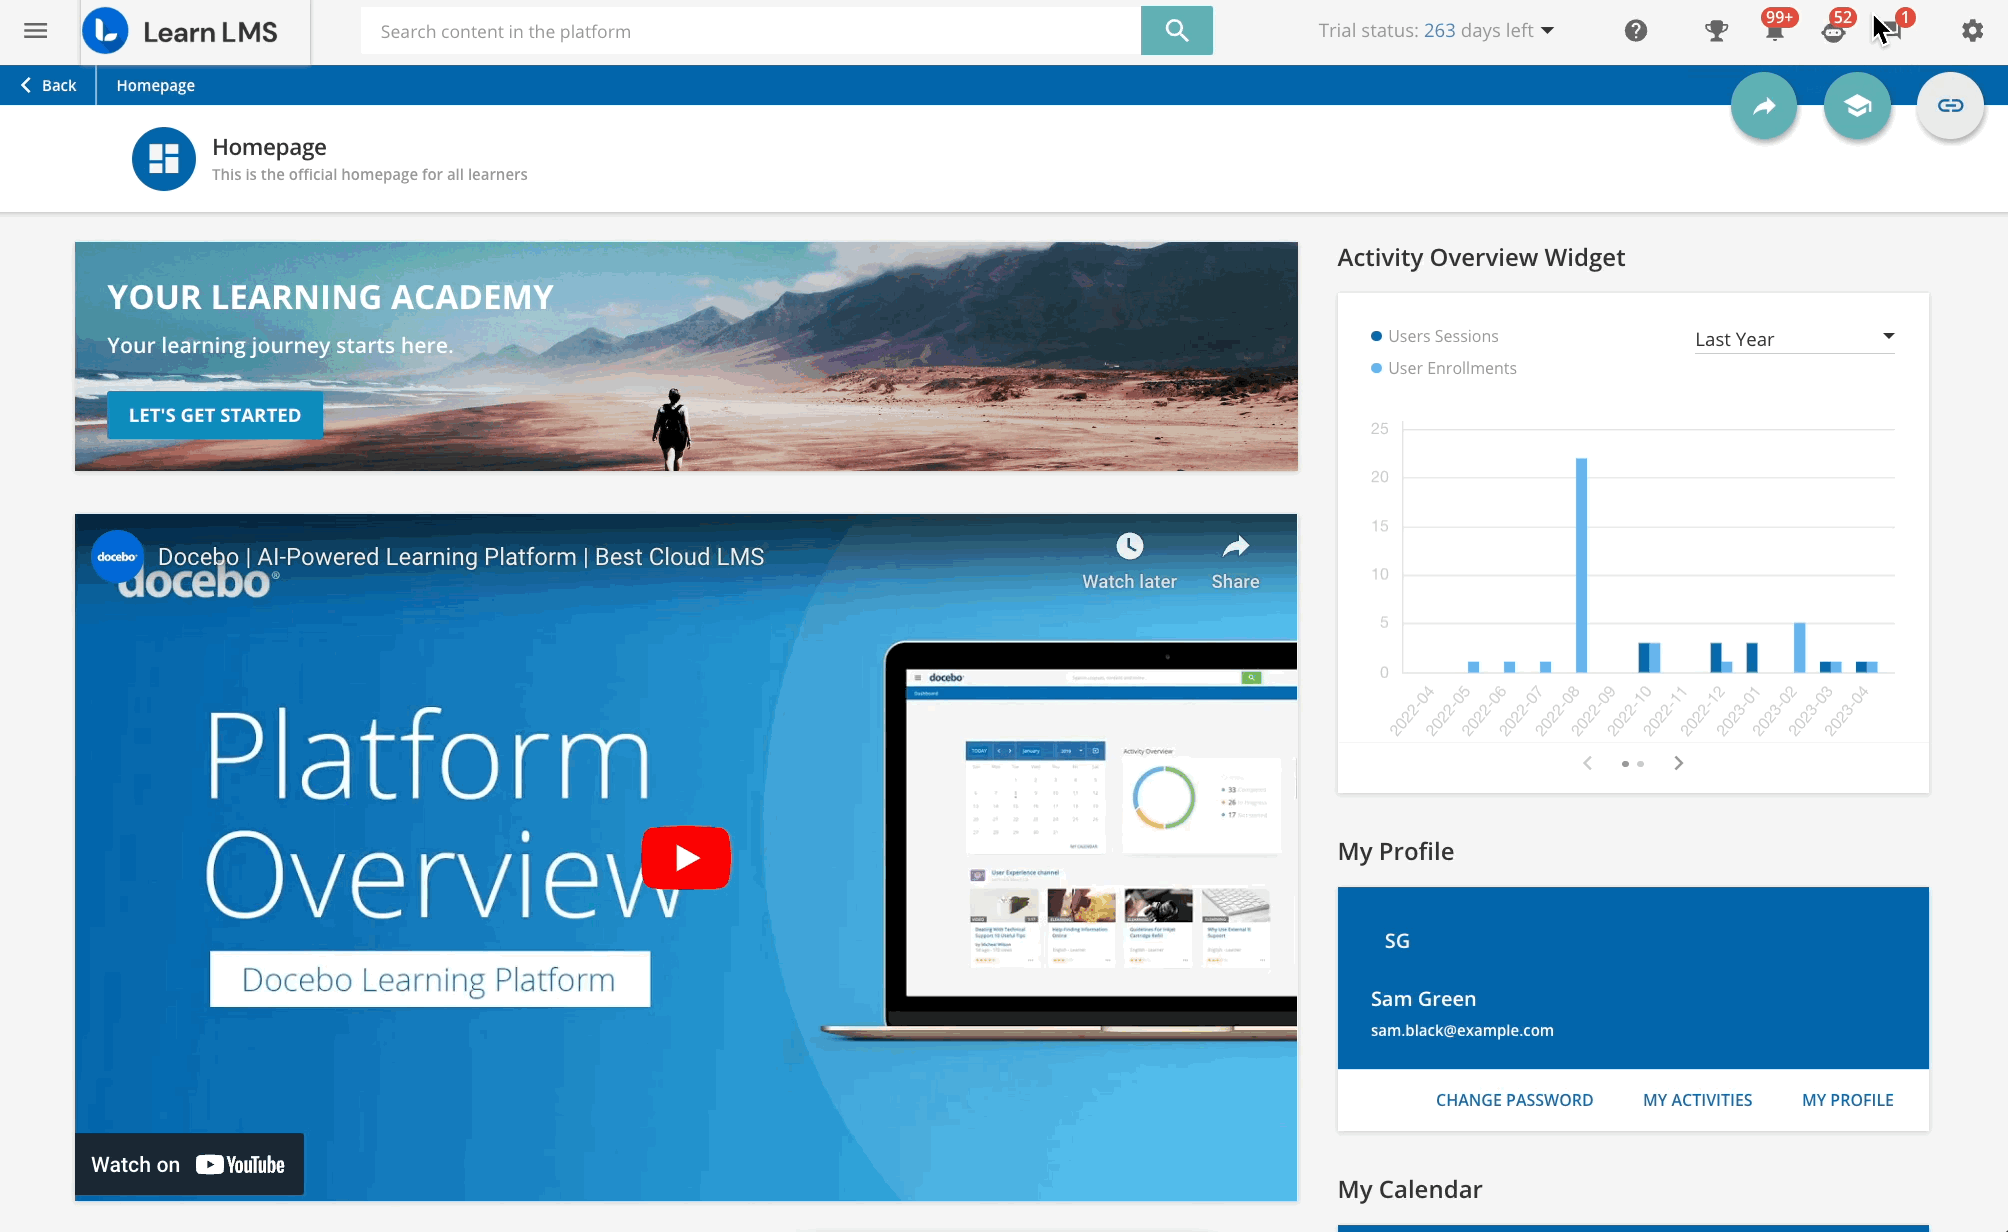The image size is (2008, 1232).
Task: Click the search magnifier button
Action: tap(1176, 31)
